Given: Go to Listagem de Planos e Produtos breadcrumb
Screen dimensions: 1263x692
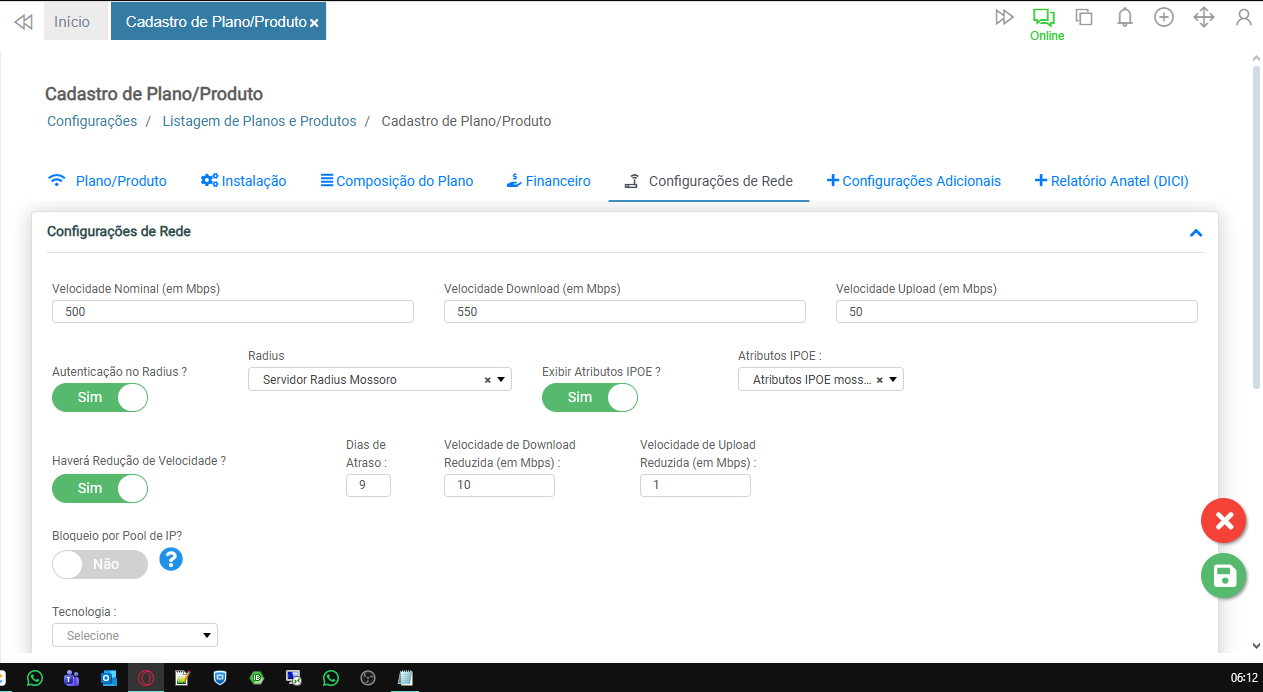Looking at the screenshot, I should coord(259,121).
